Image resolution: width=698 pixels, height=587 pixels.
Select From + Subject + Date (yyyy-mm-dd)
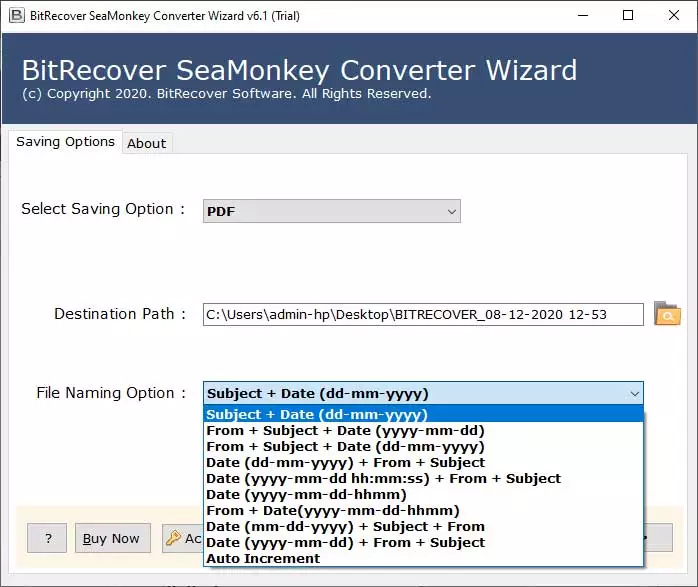click(x=423, y=430)
